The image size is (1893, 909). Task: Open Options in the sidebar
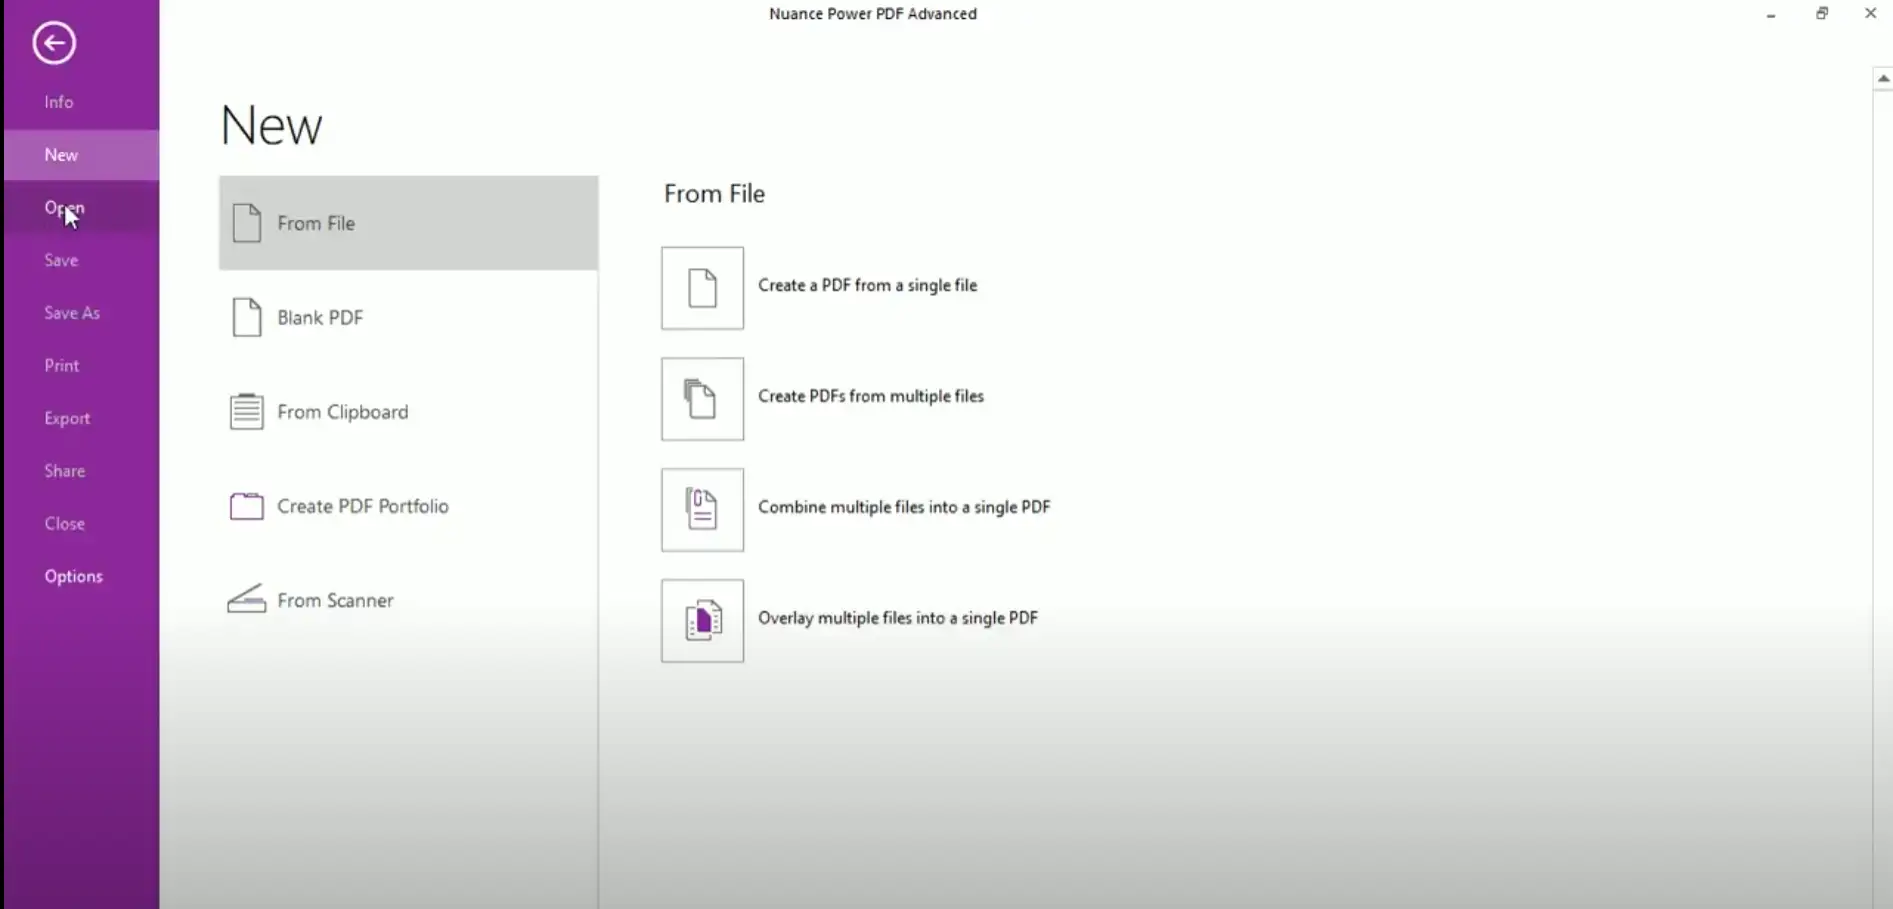click(x=73, y=576)
